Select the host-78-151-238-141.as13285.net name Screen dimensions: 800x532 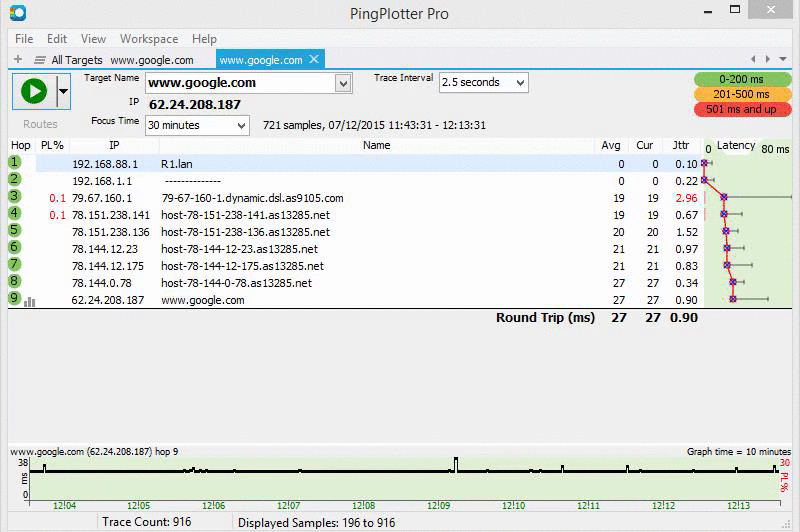point(245,215)
